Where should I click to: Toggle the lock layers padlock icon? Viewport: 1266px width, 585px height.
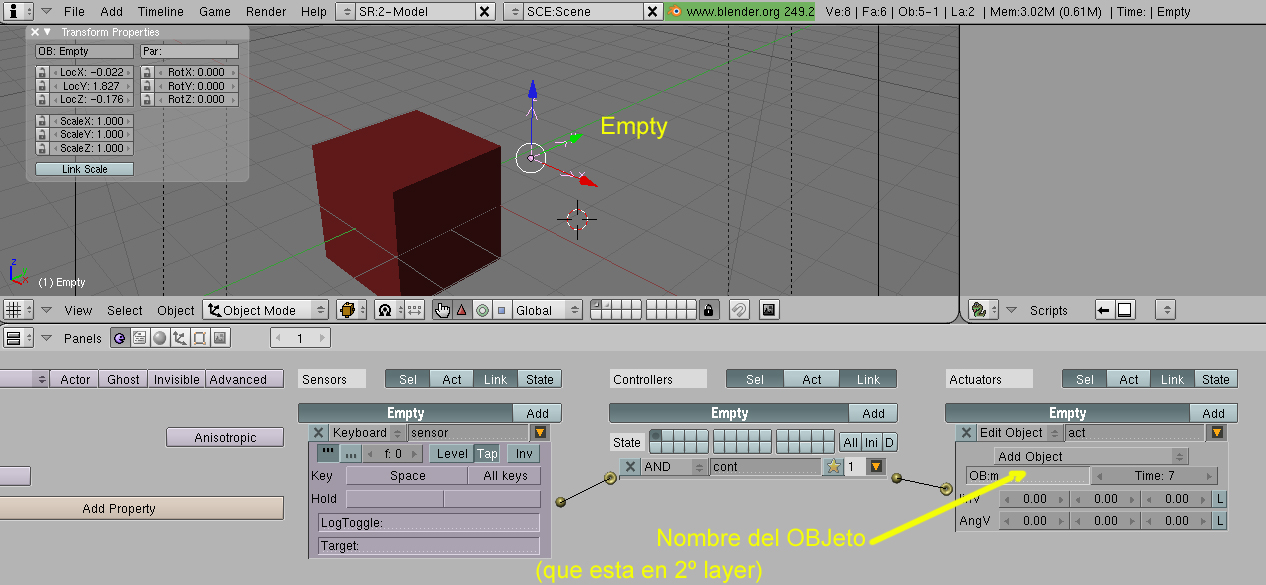[x=709, y=310]
